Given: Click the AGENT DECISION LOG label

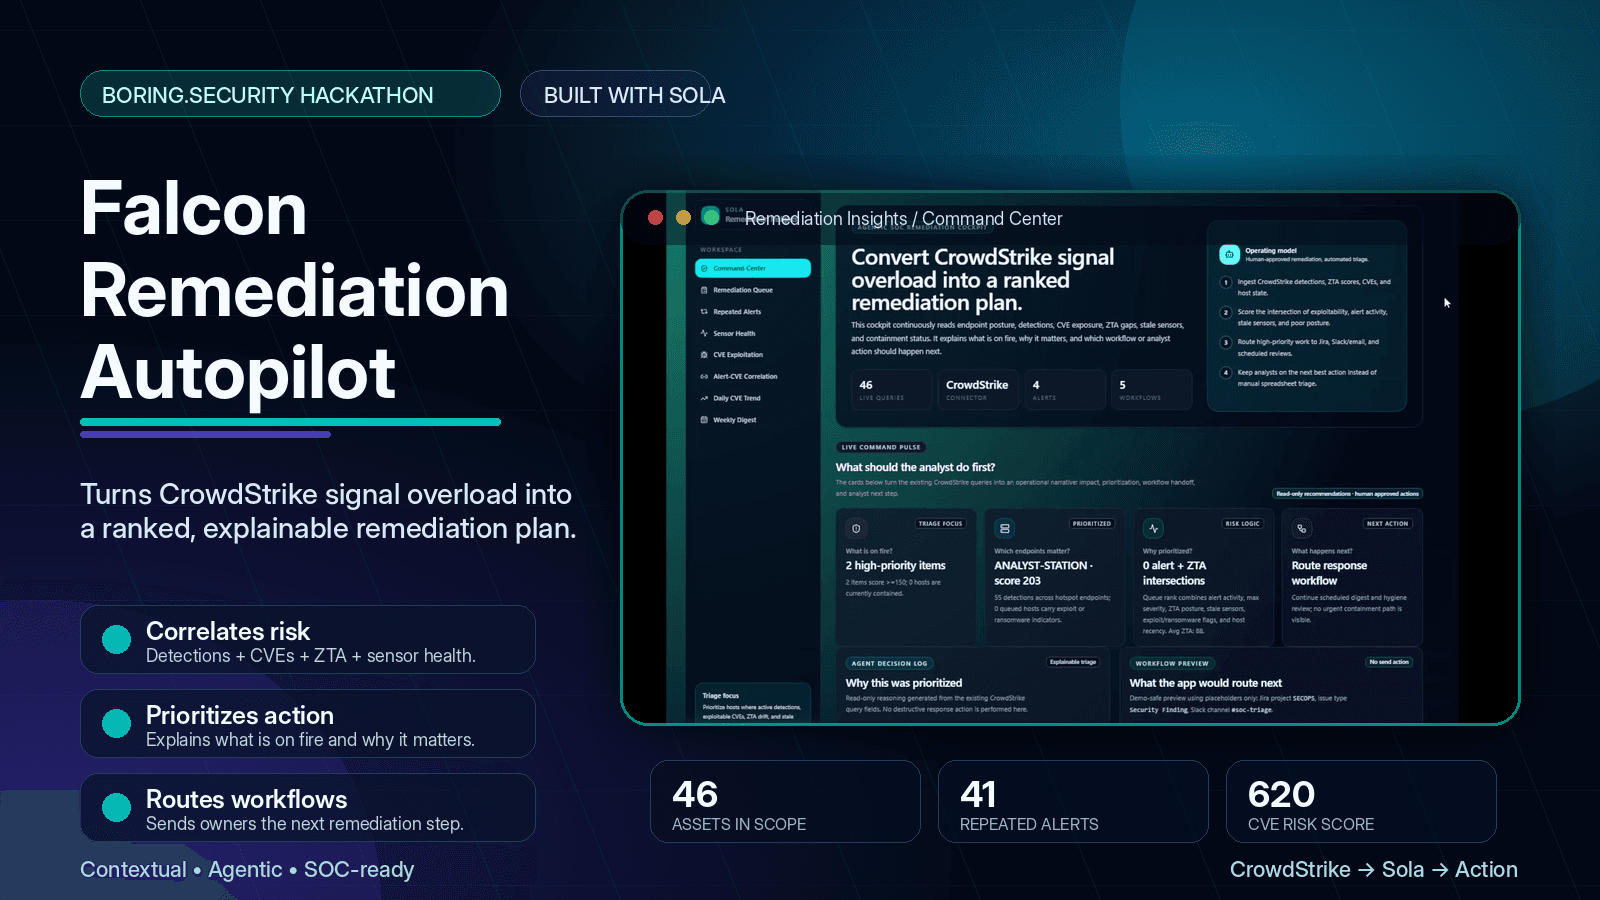Looking at the screenshot, I should (x=889, y=663).
